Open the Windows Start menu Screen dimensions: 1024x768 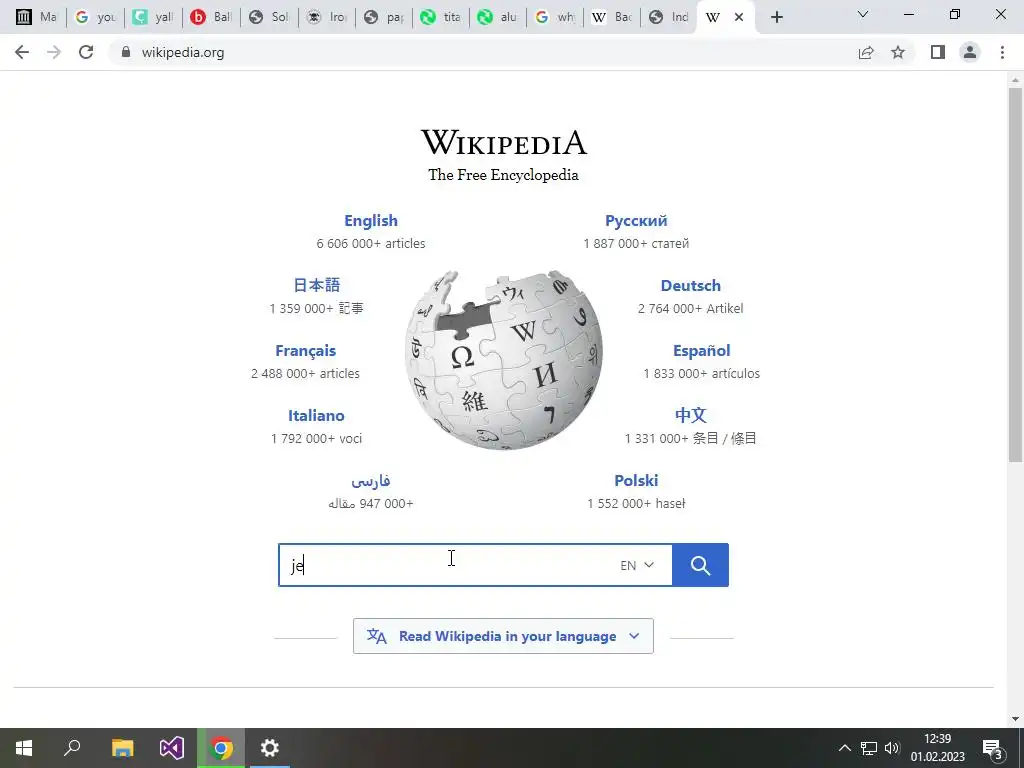point(24,748)
